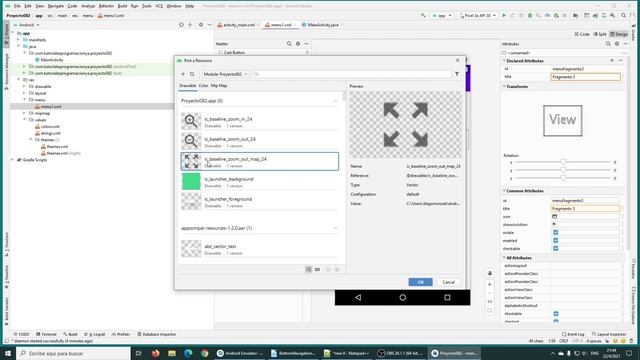Choose the ic_launcher_background green drawable

tap(260, 182)
